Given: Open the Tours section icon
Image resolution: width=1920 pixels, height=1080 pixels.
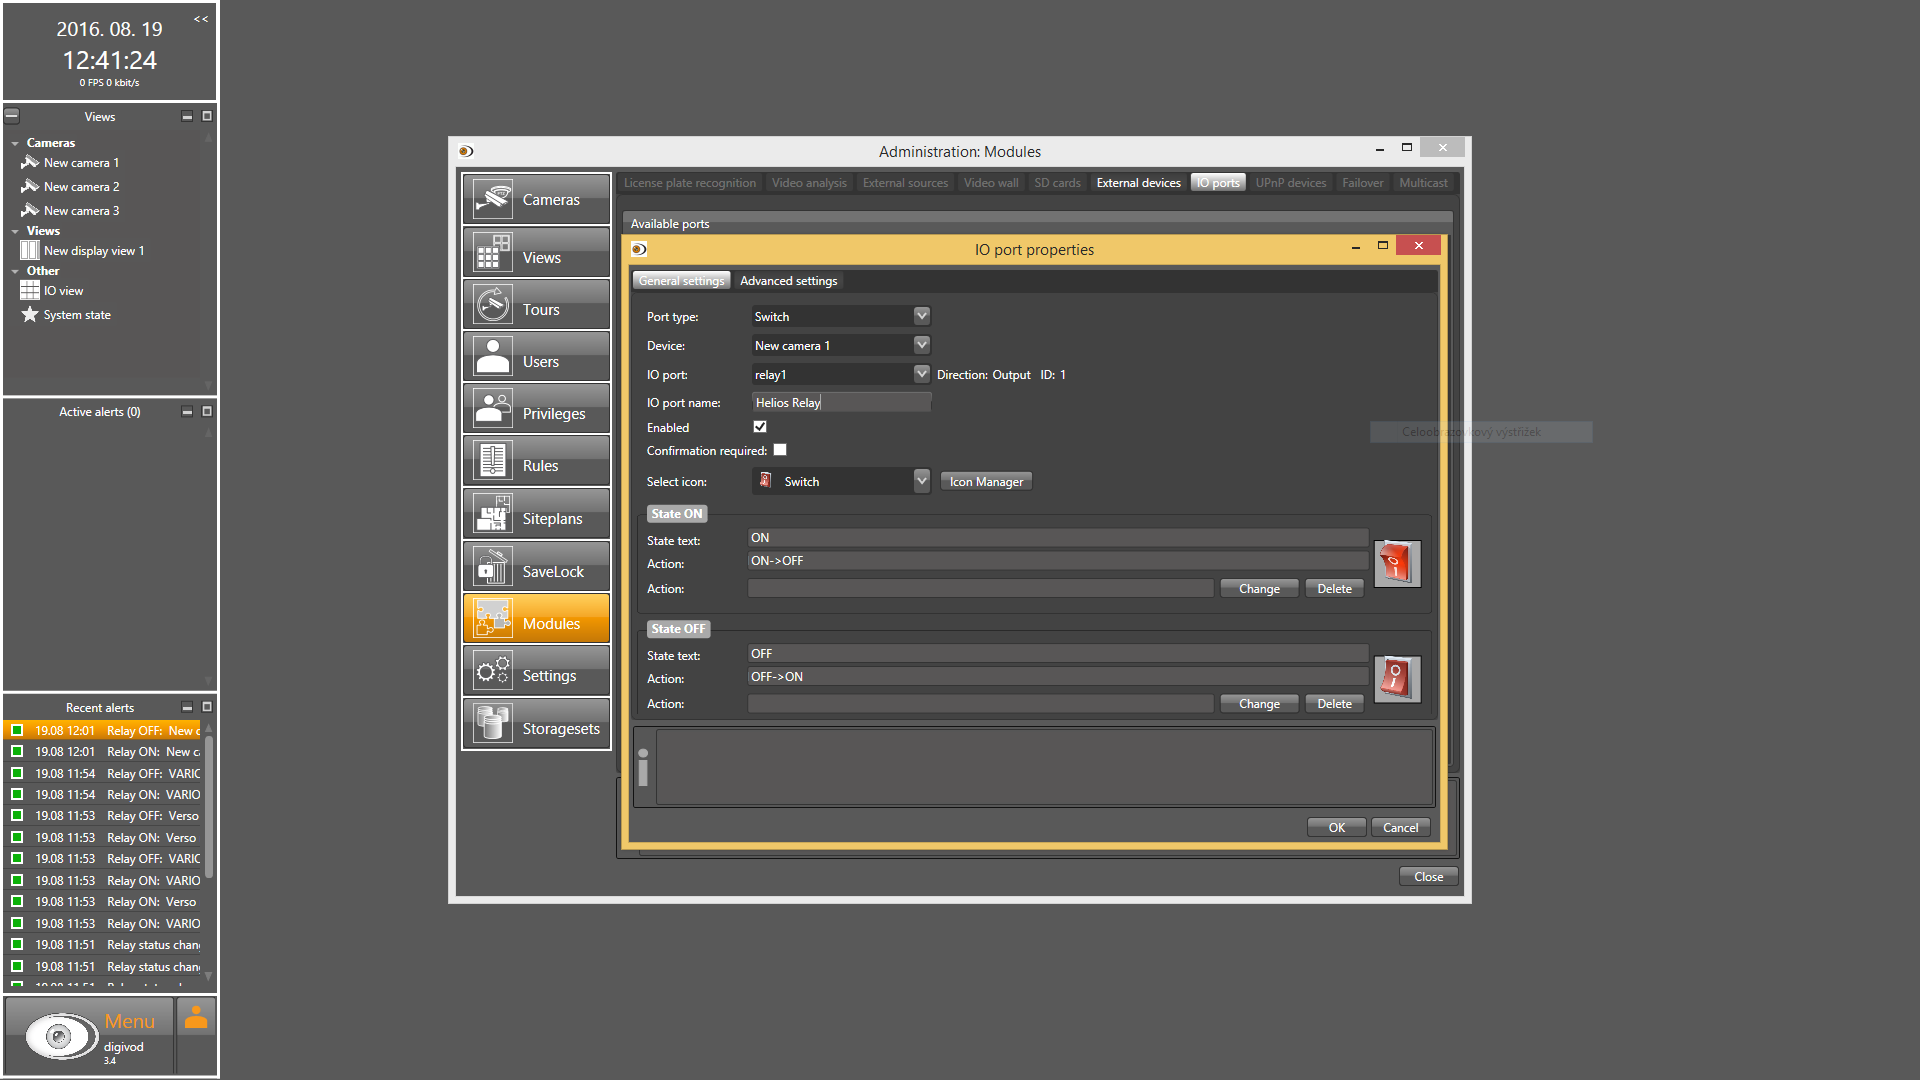Looking at the screenshot, I should coord(493,305).
